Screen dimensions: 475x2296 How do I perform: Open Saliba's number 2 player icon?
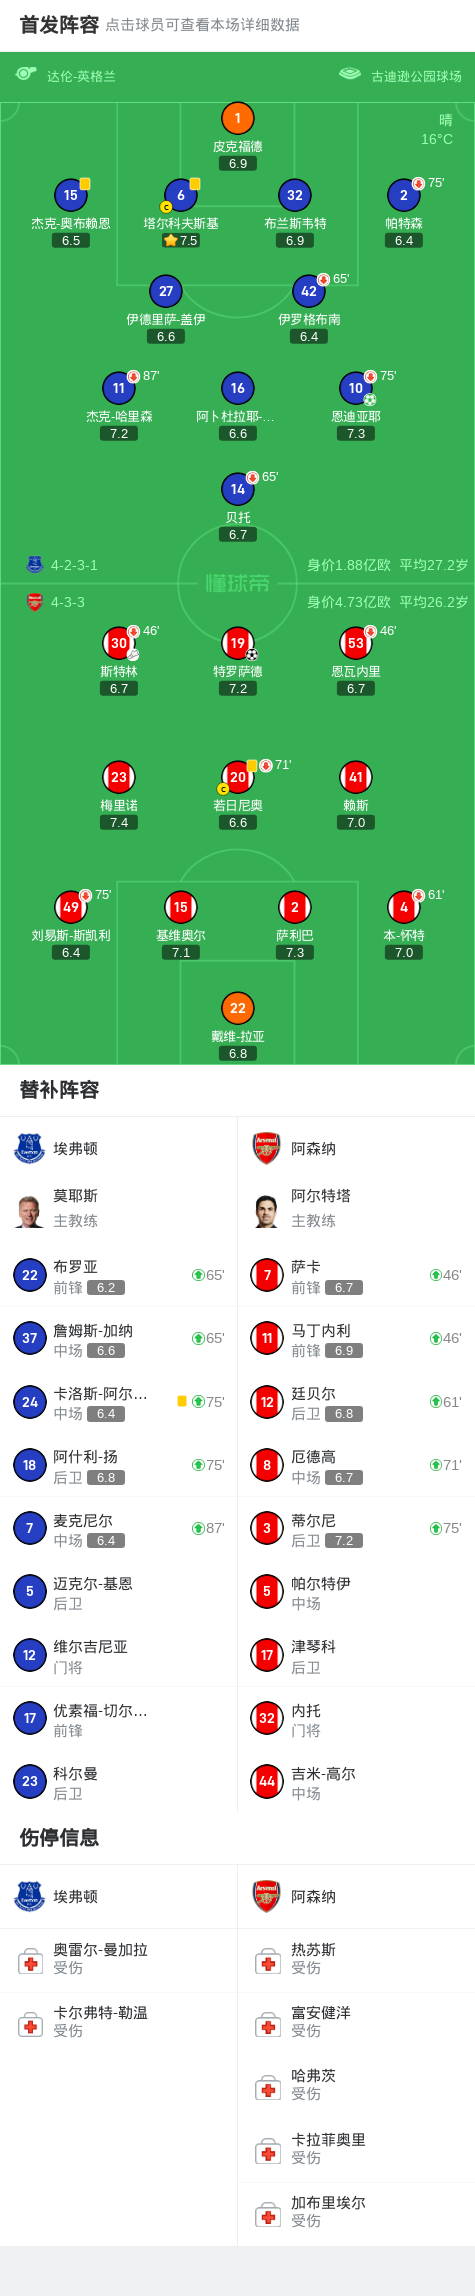pos(294,907)
